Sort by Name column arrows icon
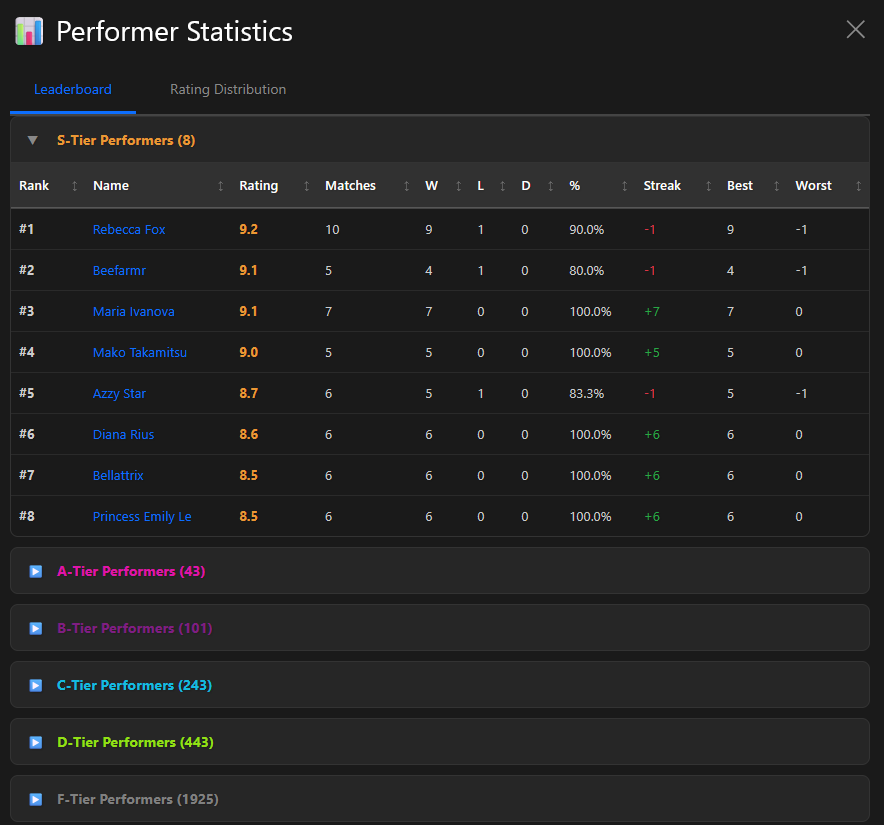Viewport: 884px width, 825px height. [221, 186]
